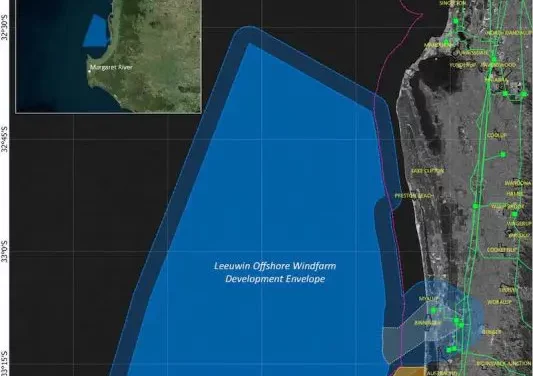This screenshot has height=376, width=533.
Task: Click the Coolup place label
Action: click(497, 135)
